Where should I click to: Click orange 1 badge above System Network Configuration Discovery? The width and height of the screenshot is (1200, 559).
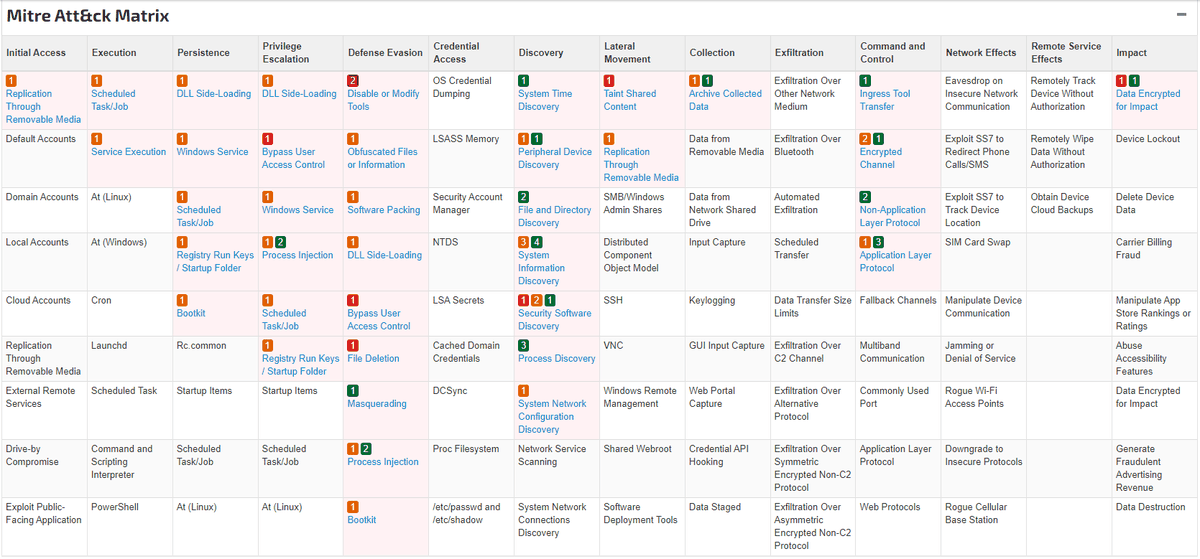click(523, 390)
